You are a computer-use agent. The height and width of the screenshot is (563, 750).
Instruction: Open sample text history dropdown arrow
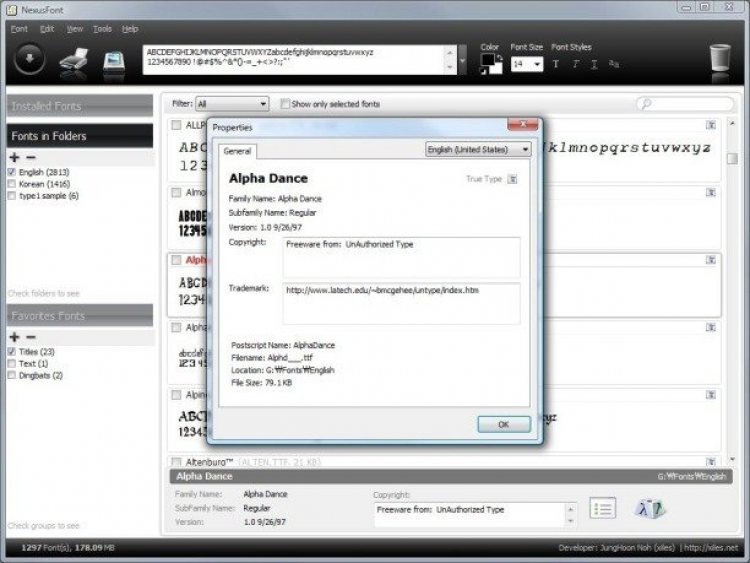point(463,60)
